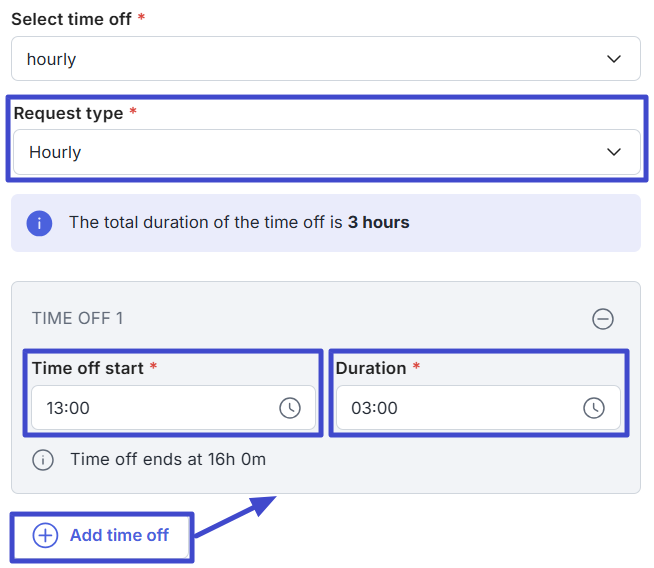Click the Duration field label
The width and height of the screenshot is (654, 568).
(x=371, y=368)
